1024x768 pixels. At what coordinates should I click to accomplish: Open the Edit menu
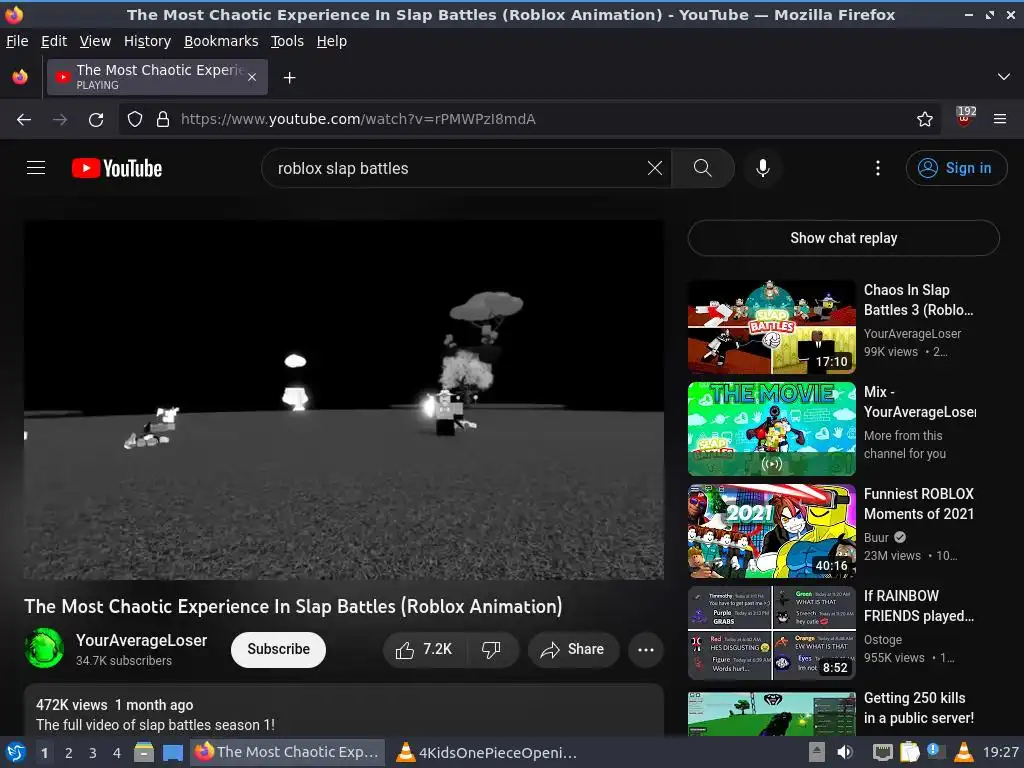54,41
